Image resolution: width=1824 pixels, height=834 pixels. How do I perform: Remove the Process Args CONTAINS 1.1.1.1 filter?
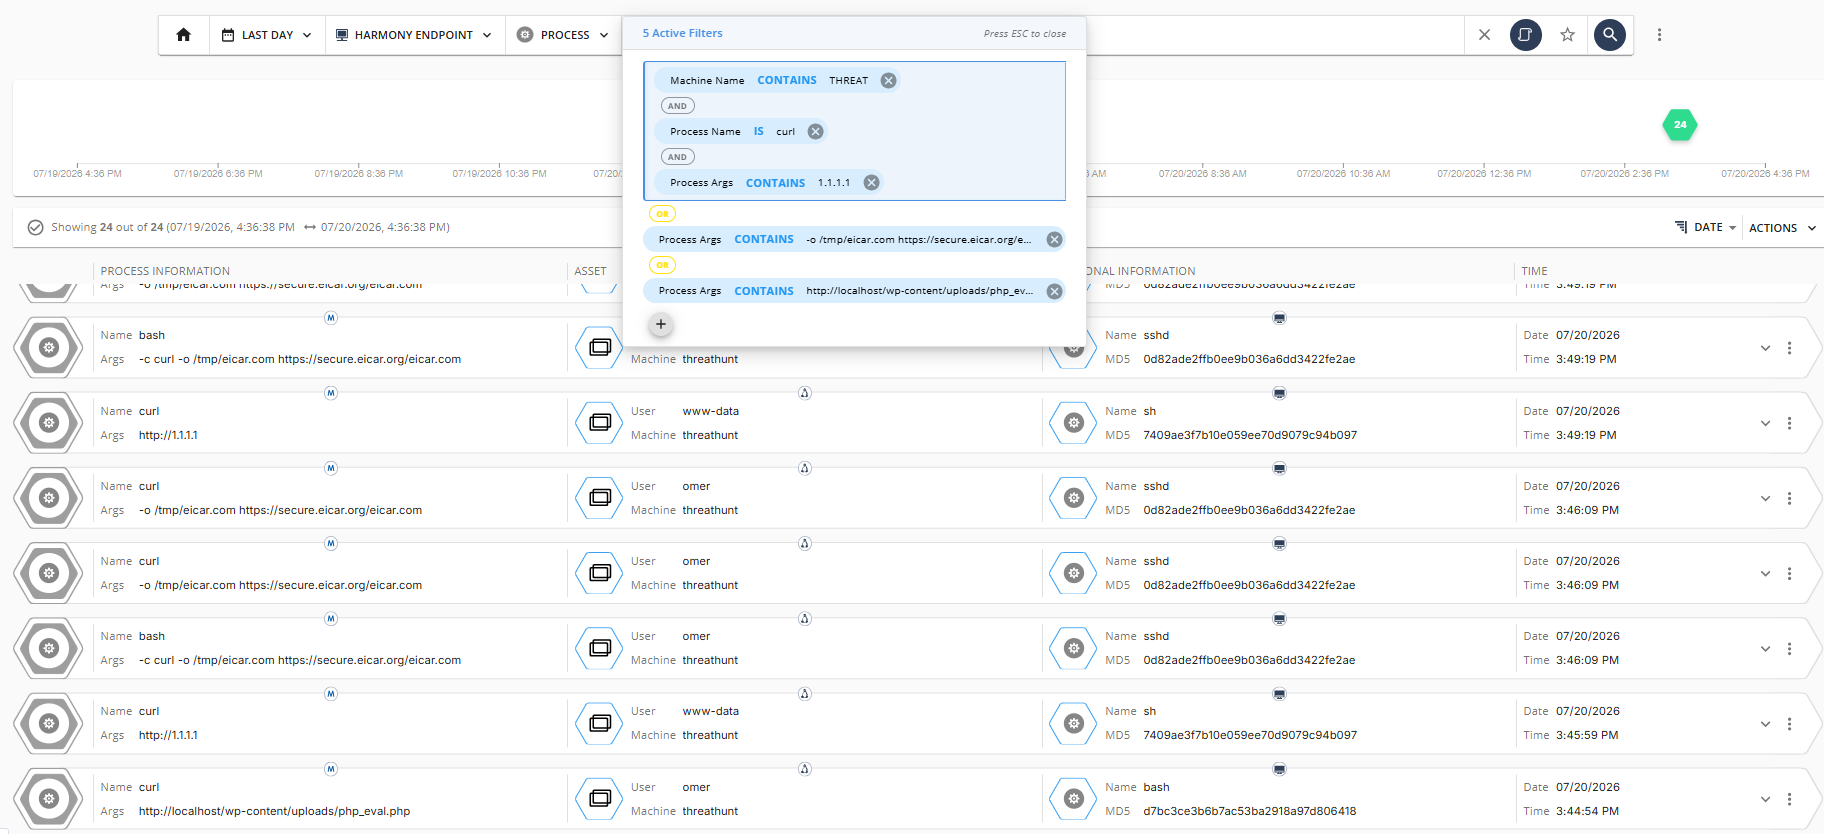click(x=871, y=182)
